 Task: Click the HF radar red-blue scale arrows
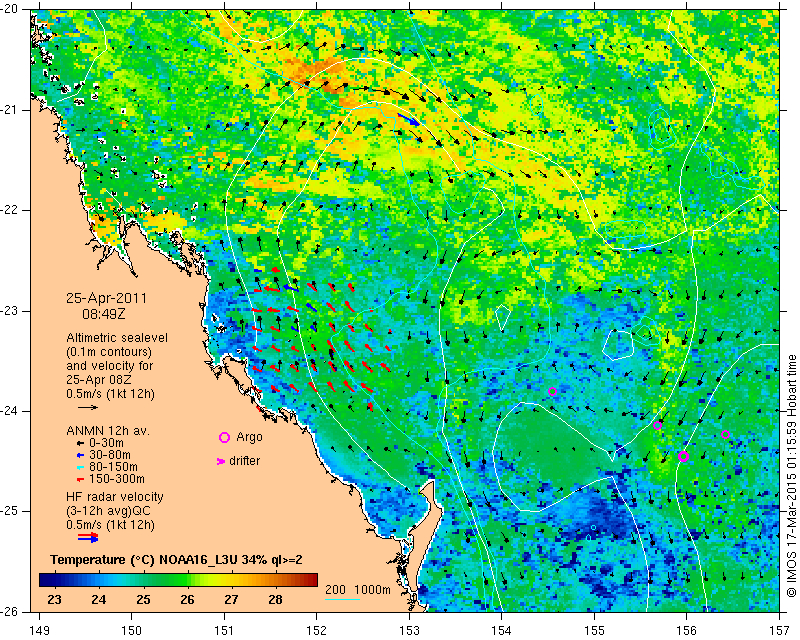coord(88,537)
